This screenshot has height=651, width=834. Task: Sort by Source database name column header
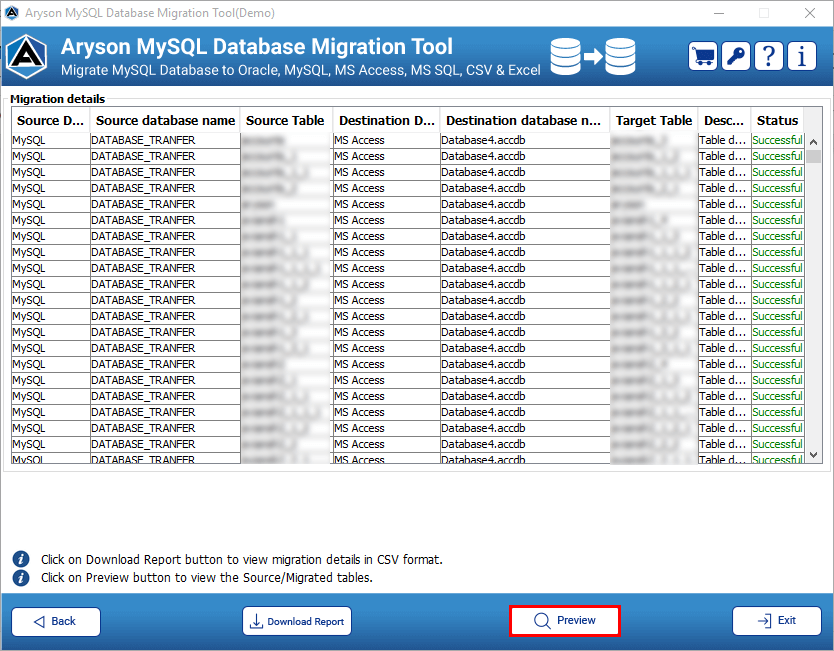165,121
